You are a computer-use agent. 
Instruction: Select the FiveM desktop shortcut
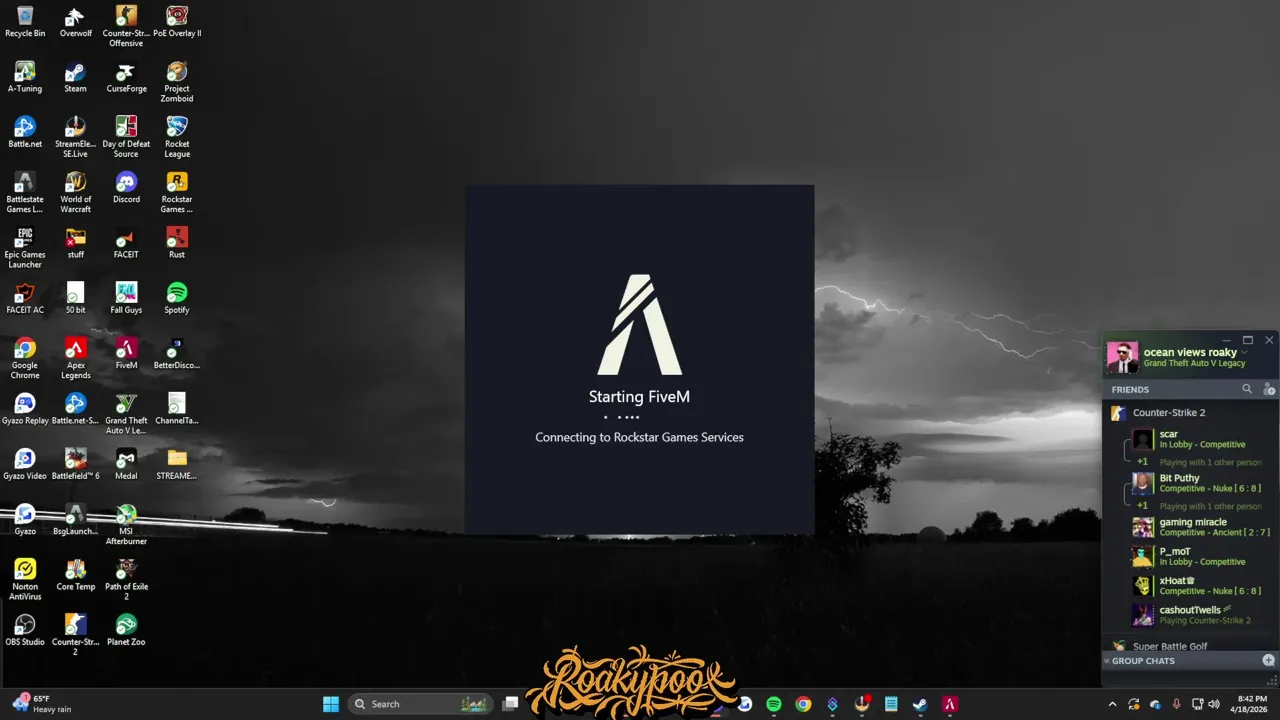pyautogui.click(x=126, y=353)
